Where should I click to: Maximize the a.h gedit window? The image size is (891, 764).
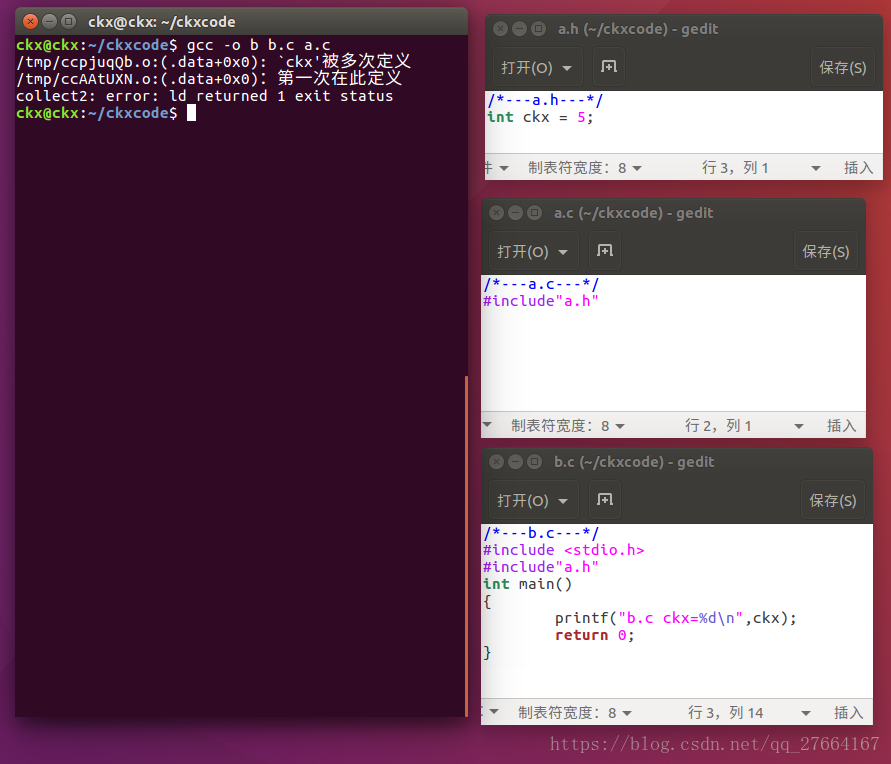(x=538, y=28)
